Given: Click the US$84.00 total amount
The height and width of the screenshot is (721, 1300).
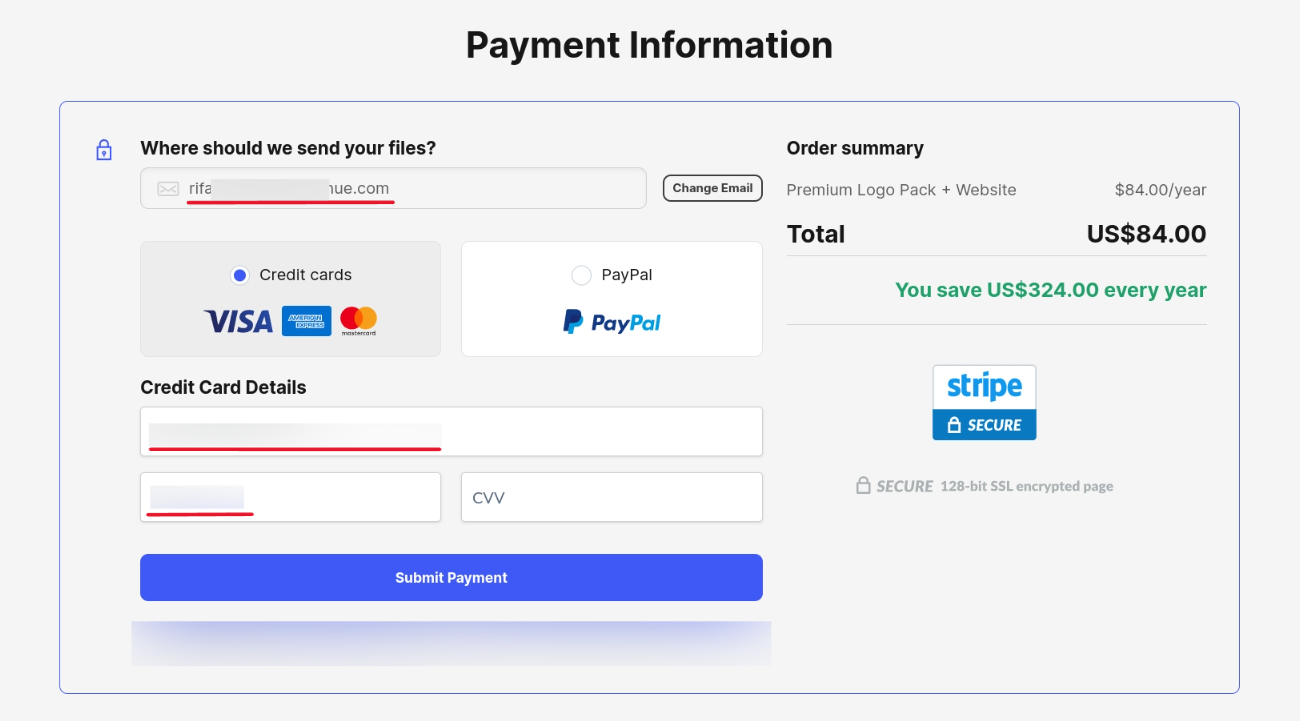Looking at the screenshot, I should [x=1146, y=234].
